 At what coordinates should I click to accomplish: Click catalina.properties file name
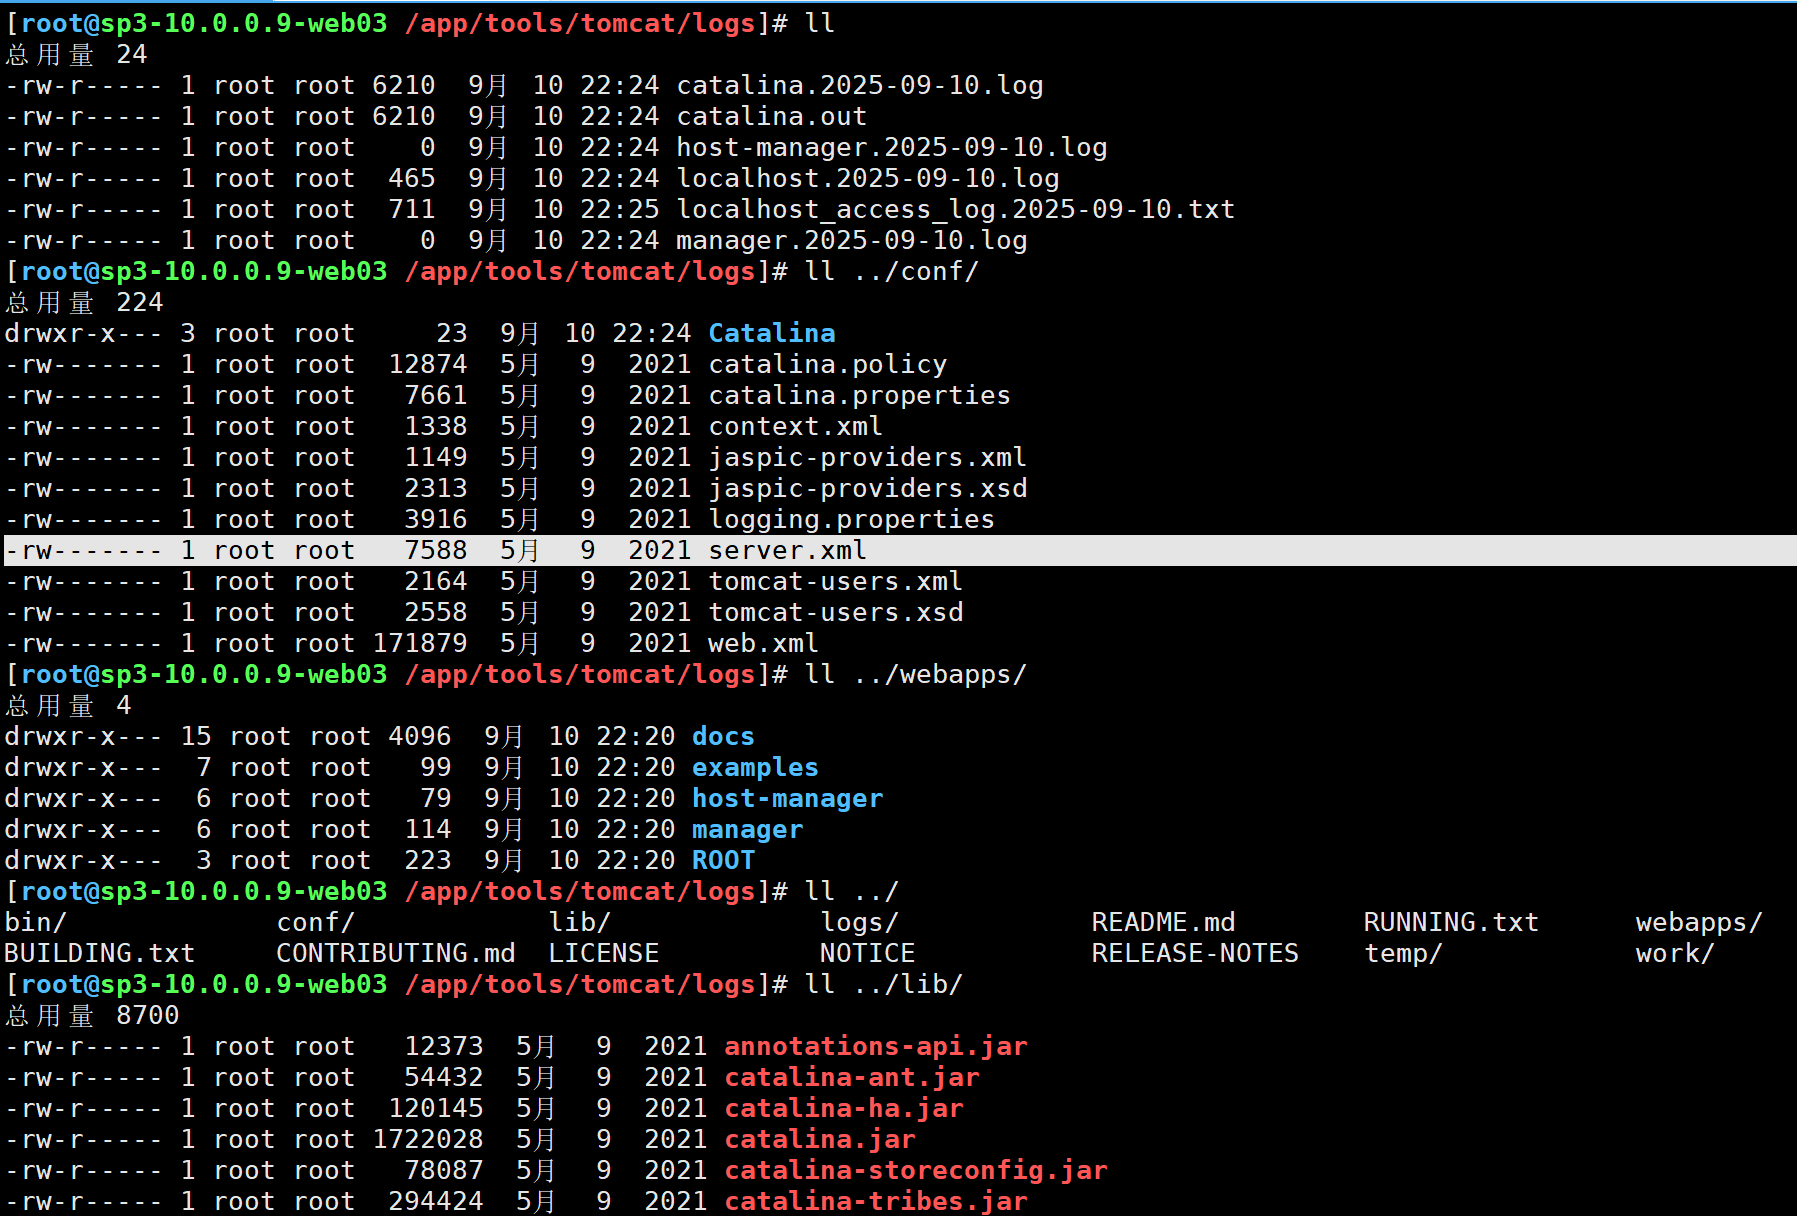pyautogui.click(x=860, y=395)
